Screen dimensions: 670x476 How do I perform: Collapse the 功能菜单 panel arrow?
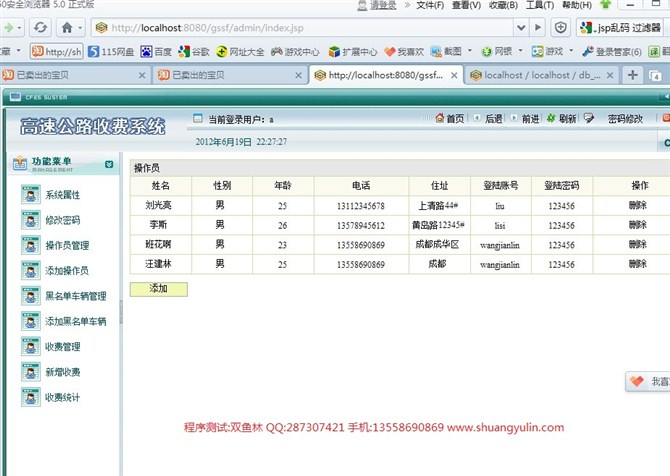109,164
